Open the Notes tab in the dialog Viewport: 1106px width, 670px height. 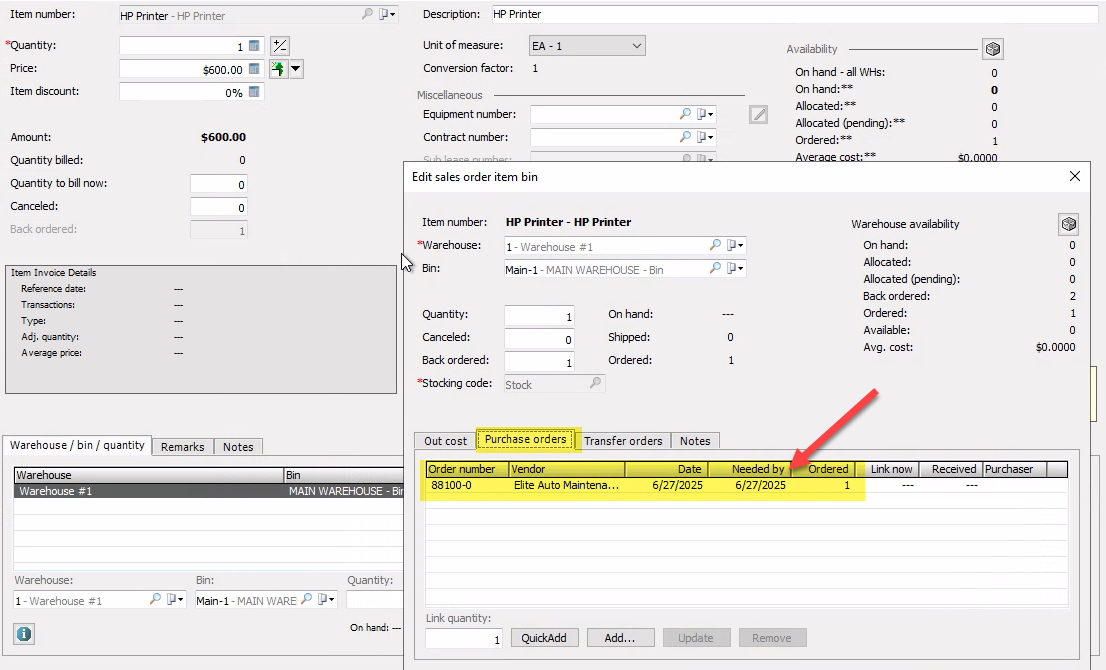(x=695, y=441)
